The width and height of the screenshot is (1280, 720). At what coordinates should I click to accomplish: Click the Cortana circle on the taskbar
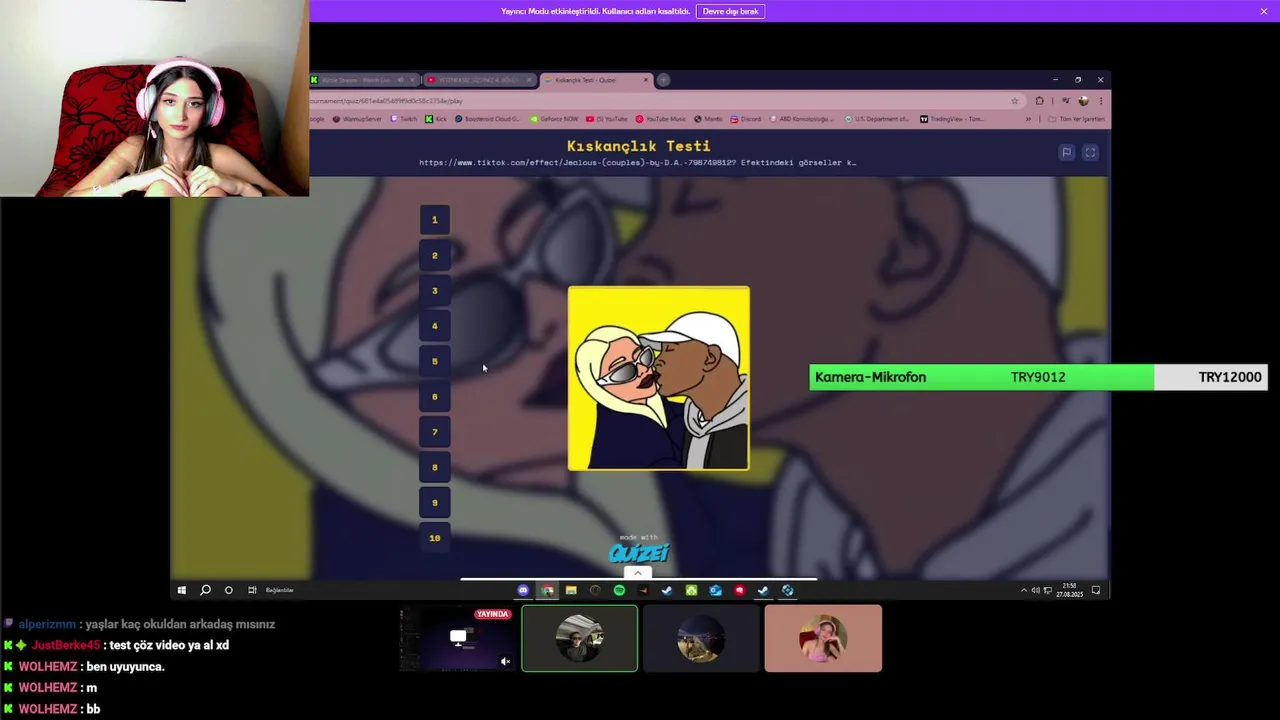tap(228, 590)
